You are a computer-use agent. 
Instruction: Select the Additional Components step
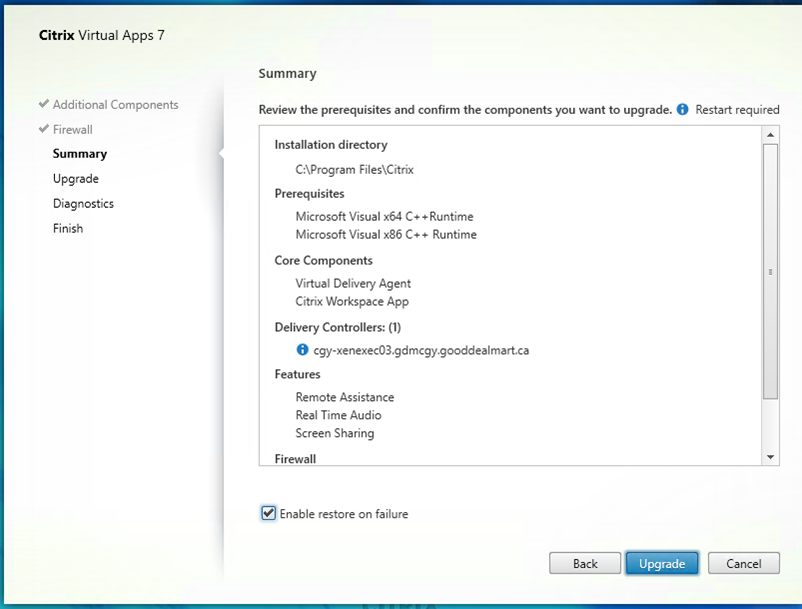[116, 104]
